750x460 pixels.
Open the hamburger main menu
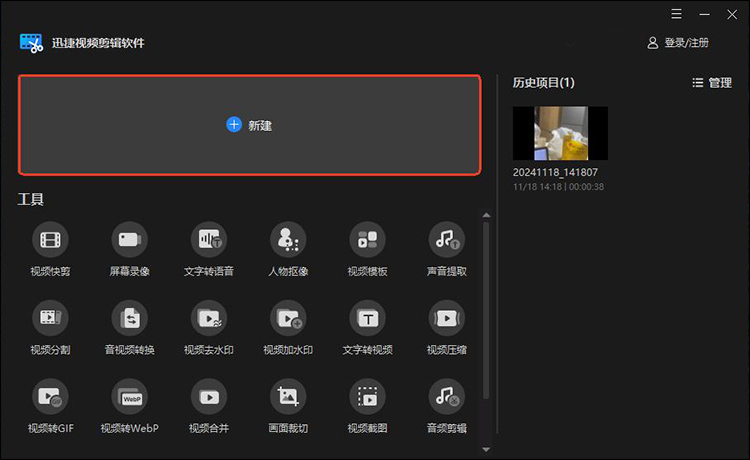coord(676,14)
